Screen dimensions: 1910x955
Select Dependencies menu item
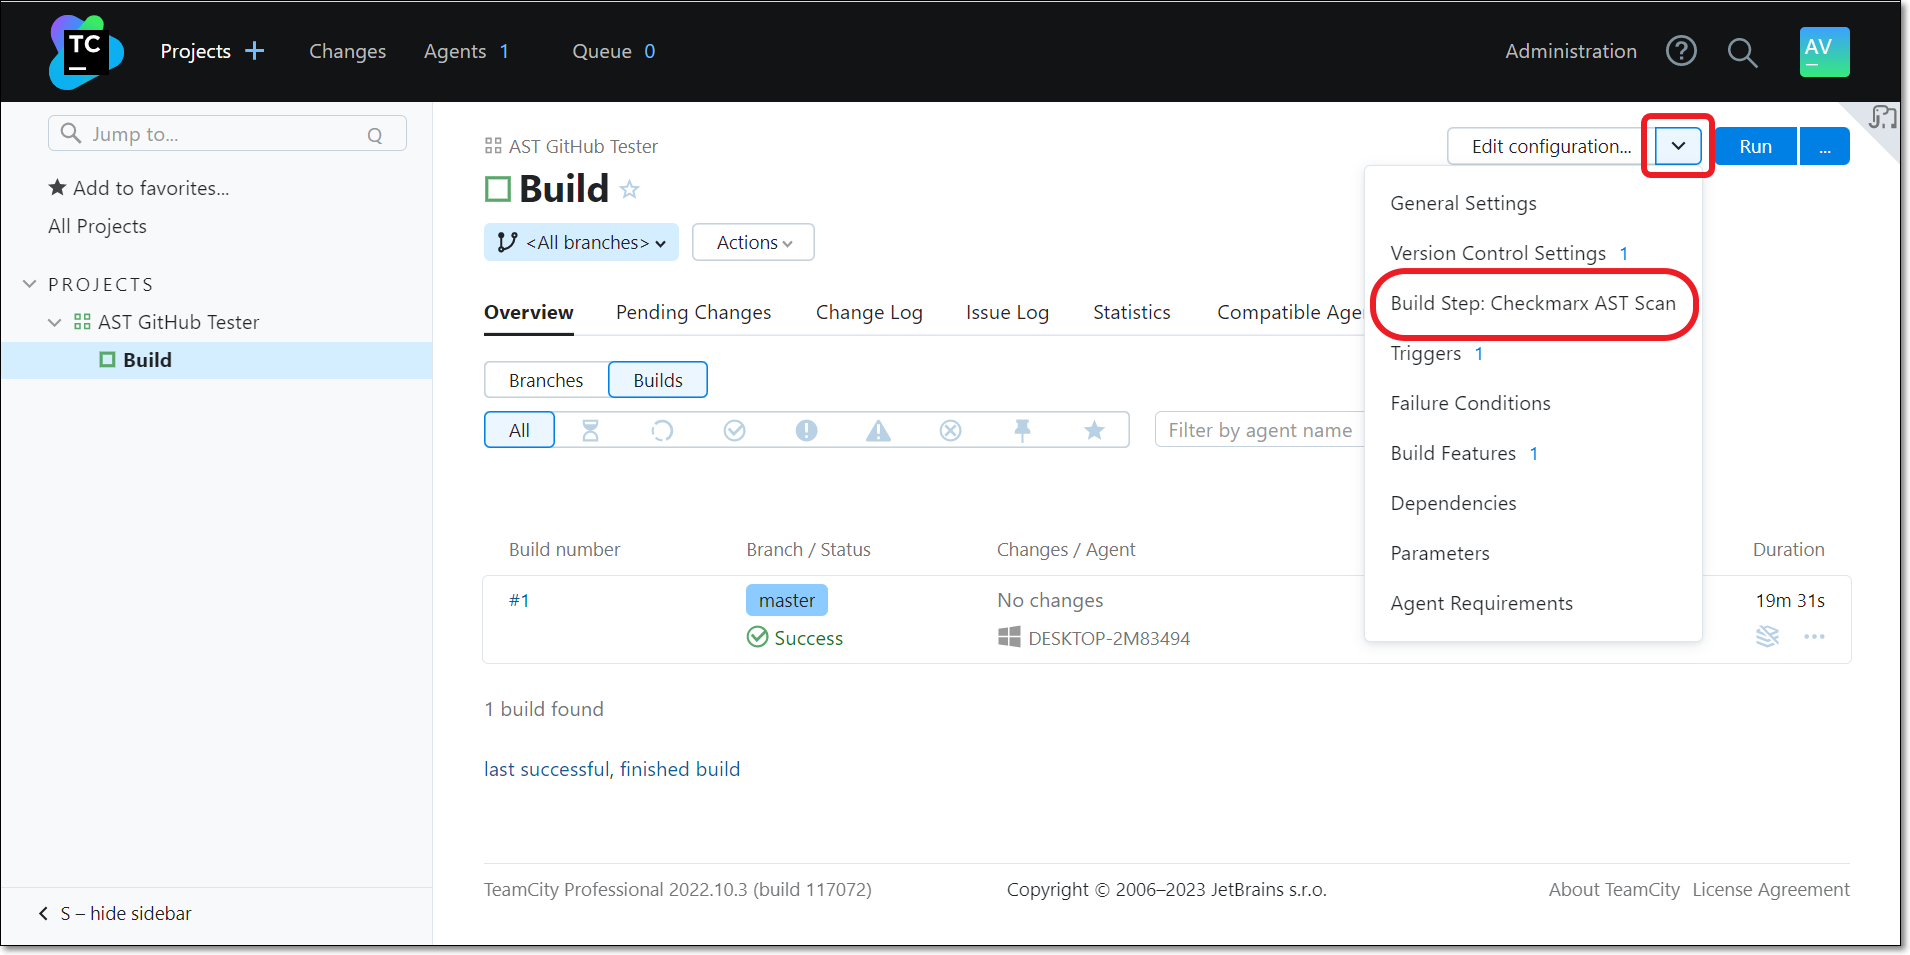(x=1453, y=503)
